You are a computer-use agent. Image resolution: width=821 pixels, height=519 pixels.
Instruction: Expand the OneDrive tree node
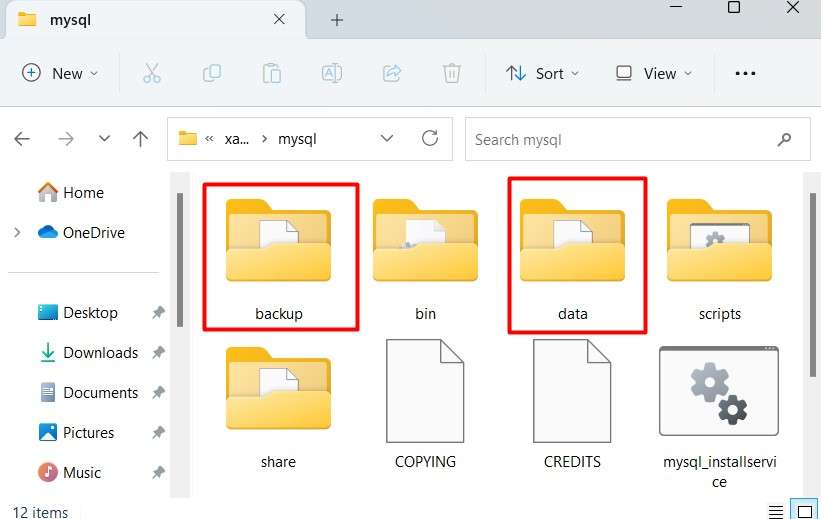click(x=17, y=233)
